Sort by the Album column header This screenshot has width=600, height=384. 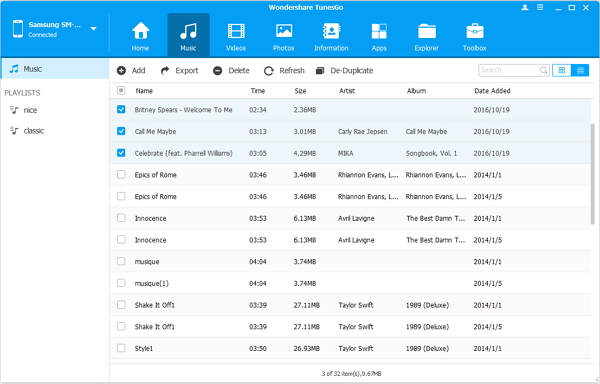(x=416, y=91)
